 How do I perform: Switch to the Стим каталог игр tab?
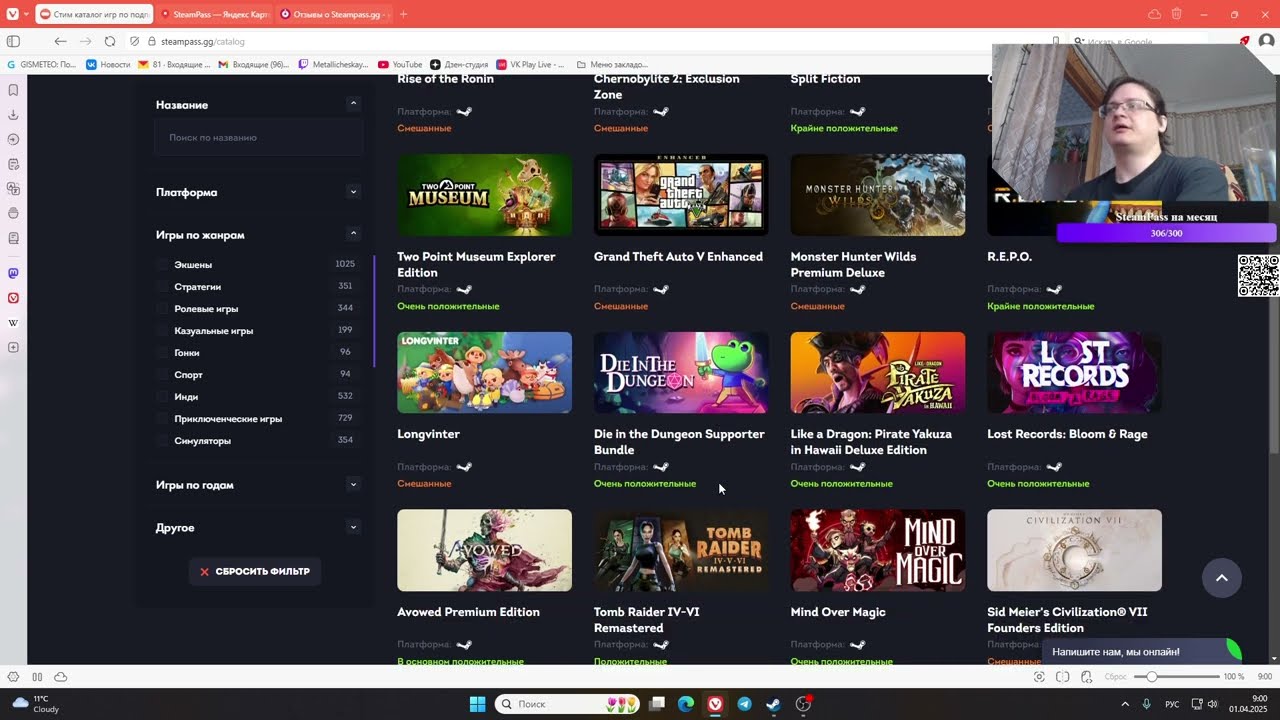pos(95,14)
